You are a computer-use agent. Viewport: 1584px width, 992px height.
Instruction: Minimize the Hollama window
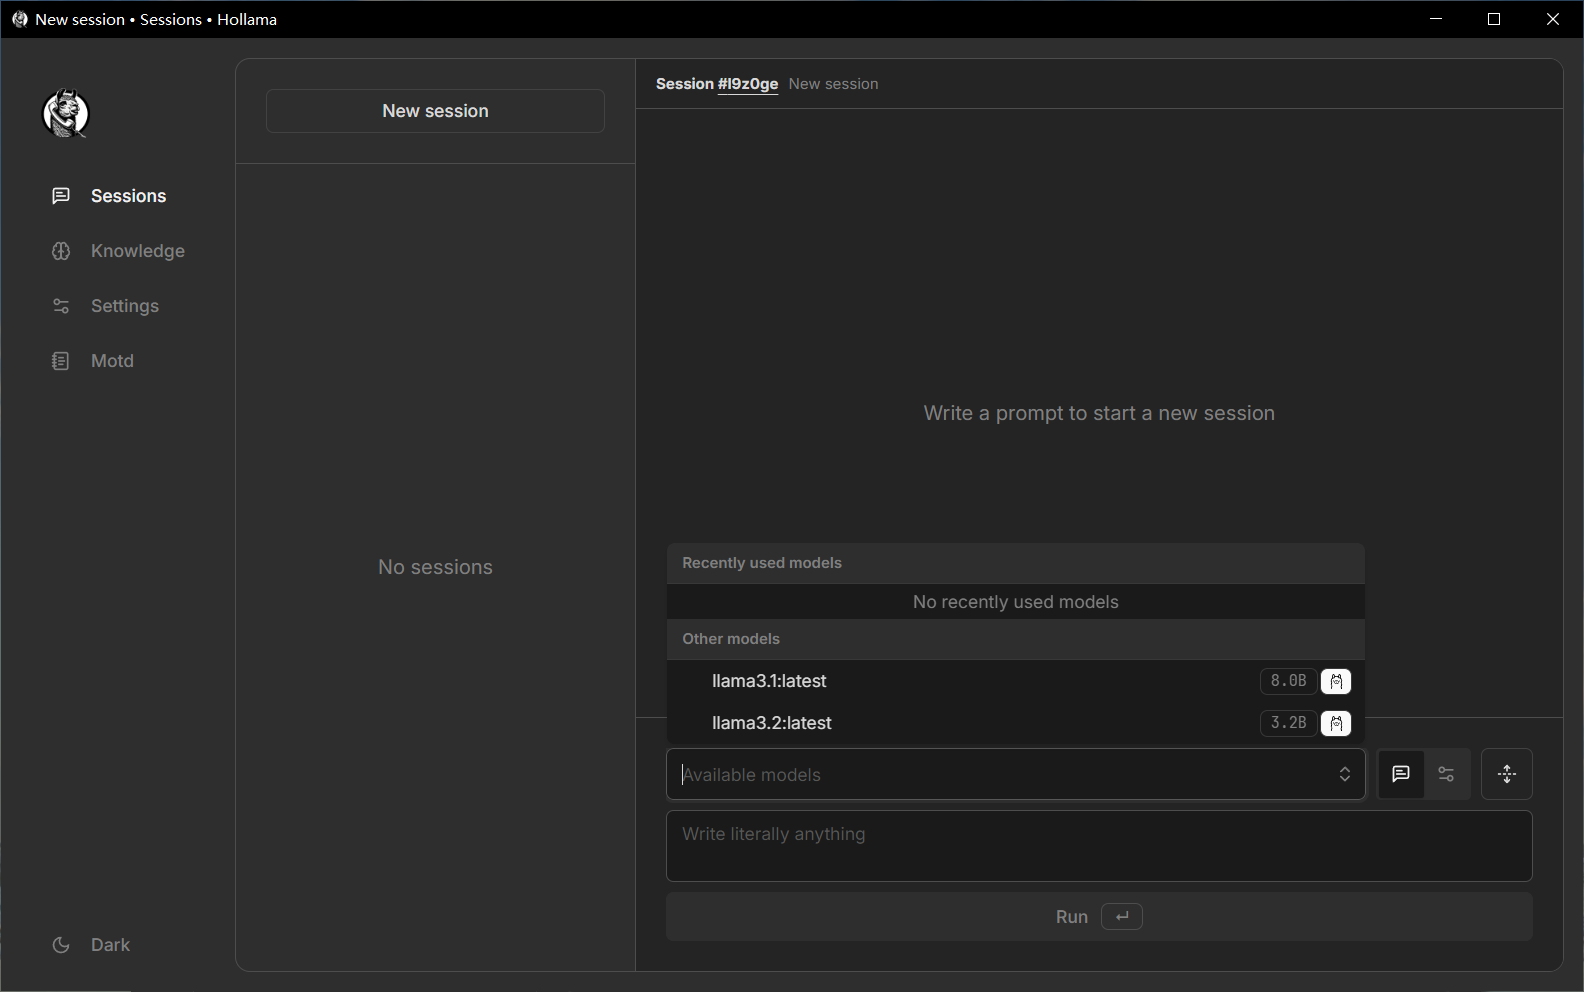pyautogui.click(x=1436, y=19)
